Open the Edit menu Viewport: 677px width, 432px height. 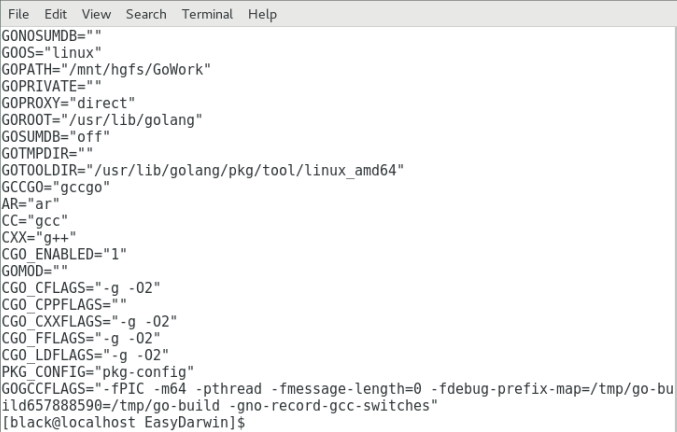[55, 15]
